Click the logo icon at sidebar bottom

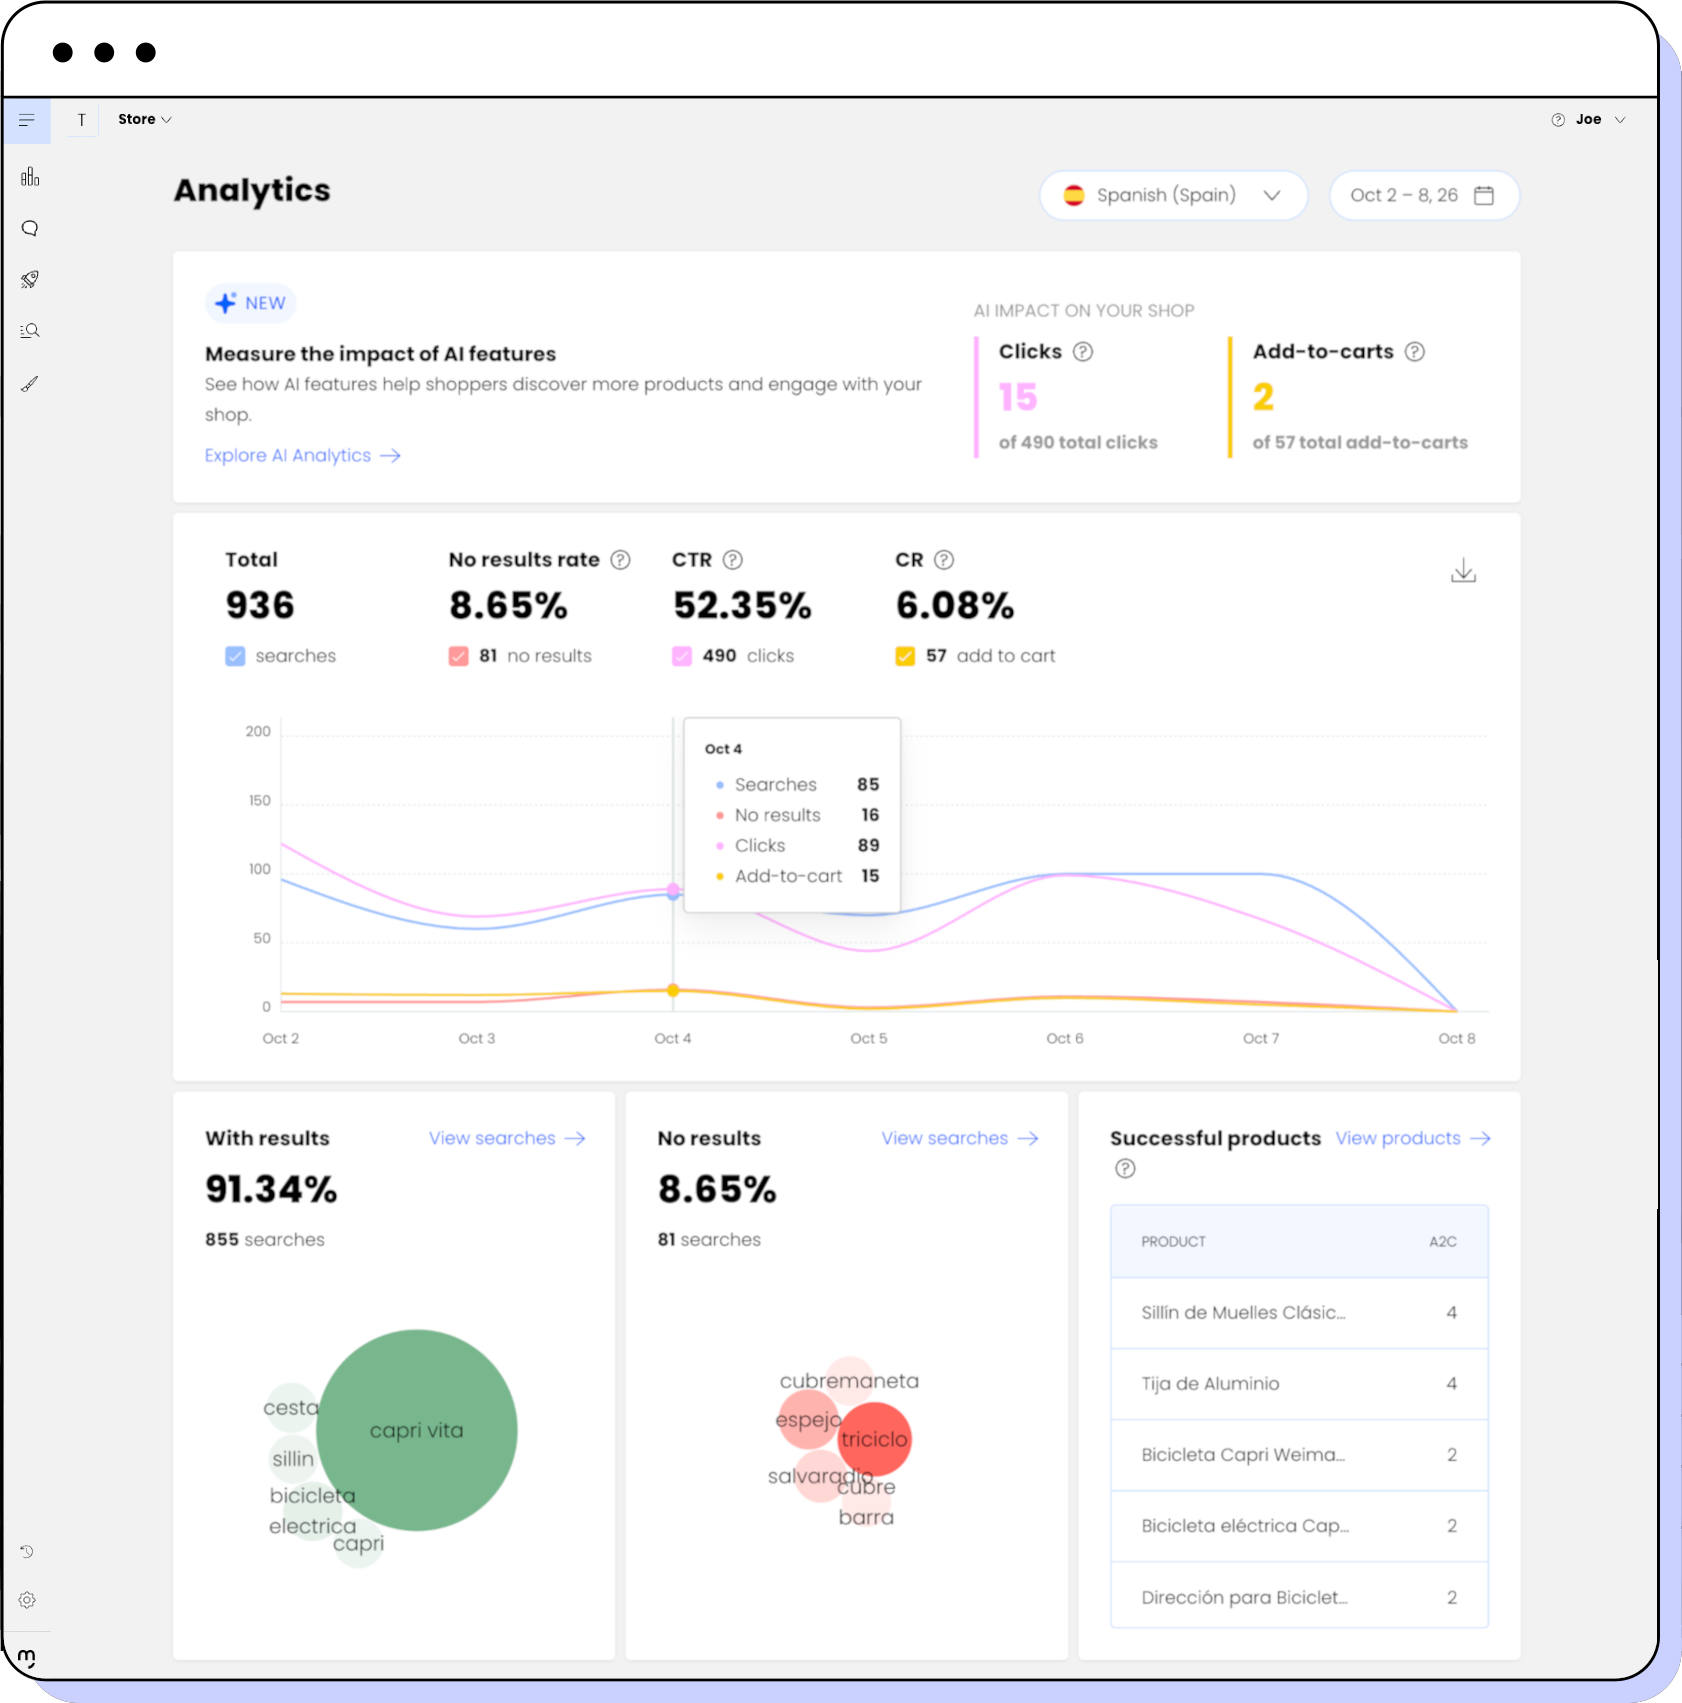click(27, 1658)
